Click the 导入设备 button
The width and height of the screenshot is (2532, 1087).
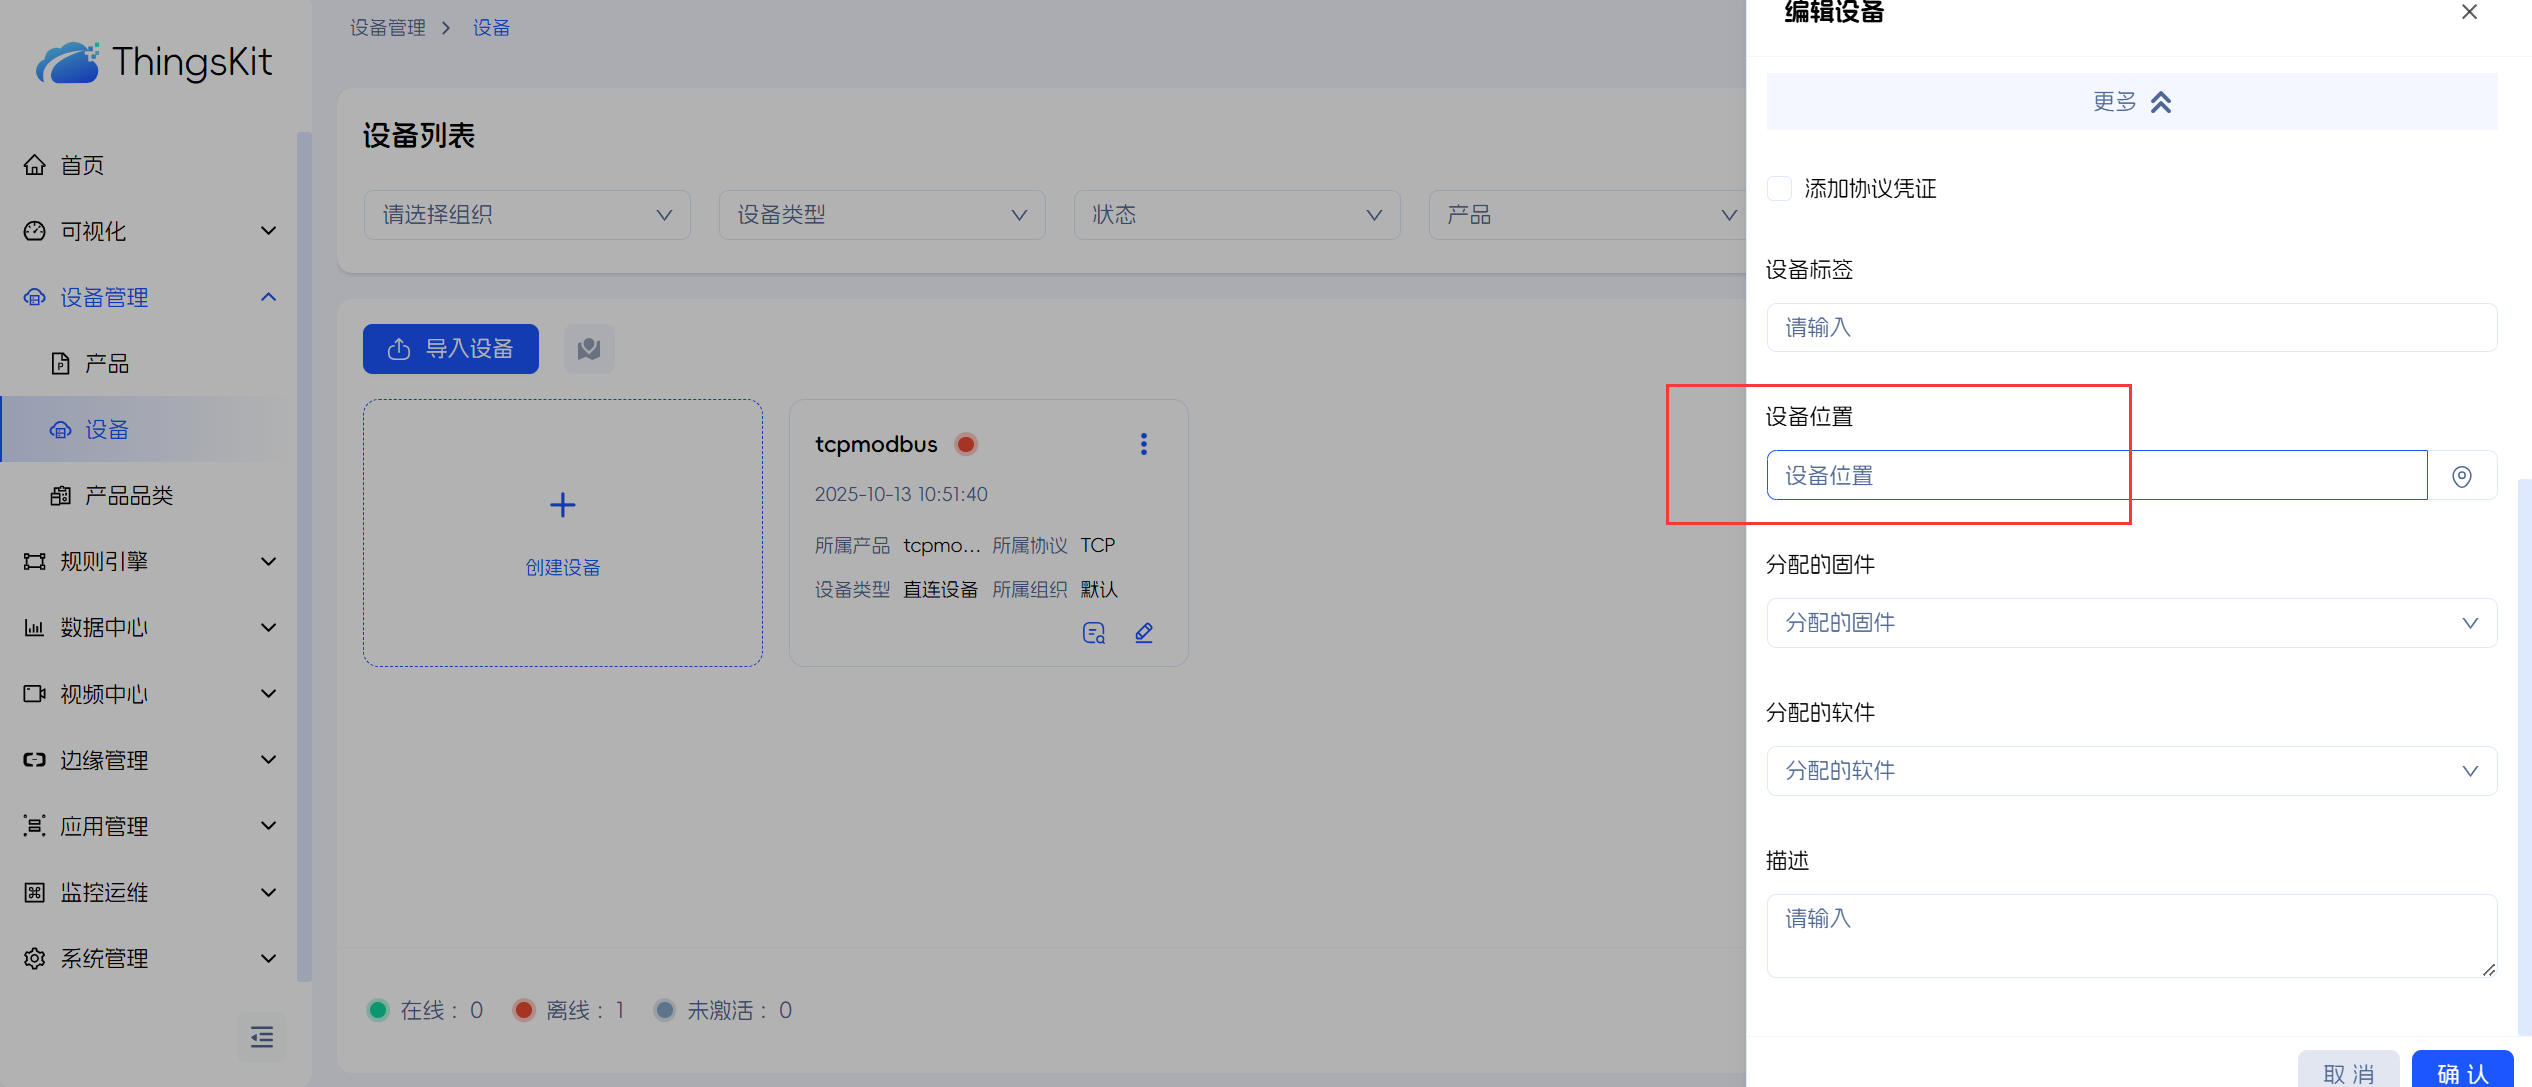tap(450, 348)
